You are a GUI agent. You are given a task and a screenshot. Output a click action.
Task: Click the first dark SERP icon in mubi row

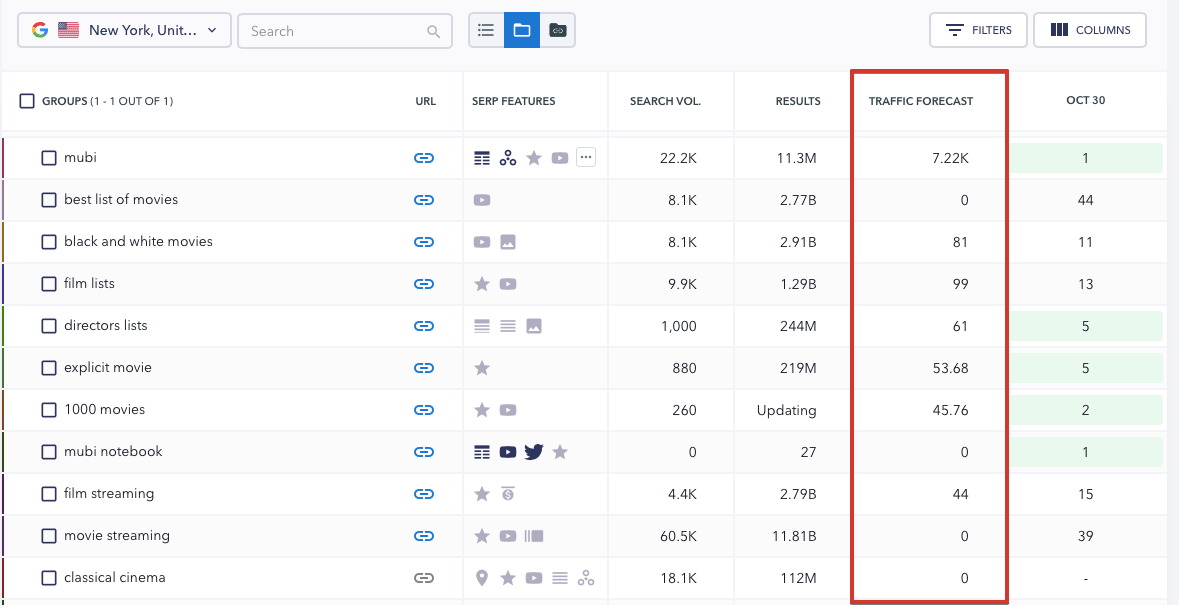(x=482, y=158)
